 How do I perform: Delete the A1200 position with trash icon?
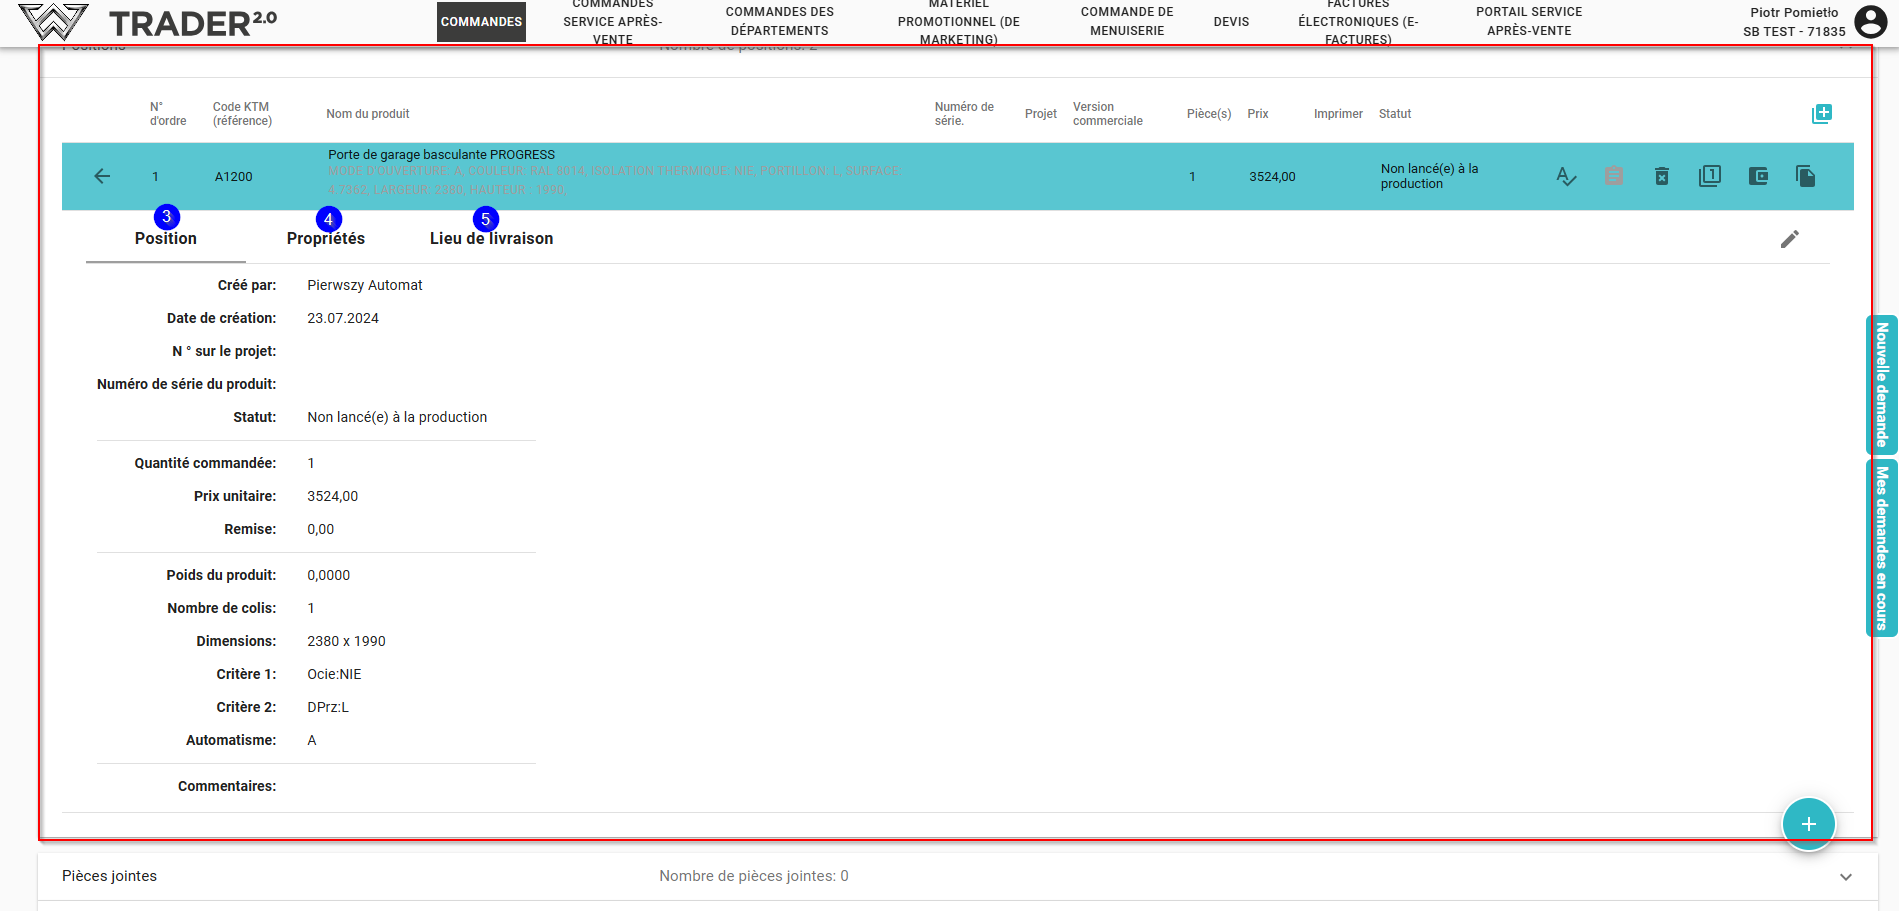(x=1661, y=177)
